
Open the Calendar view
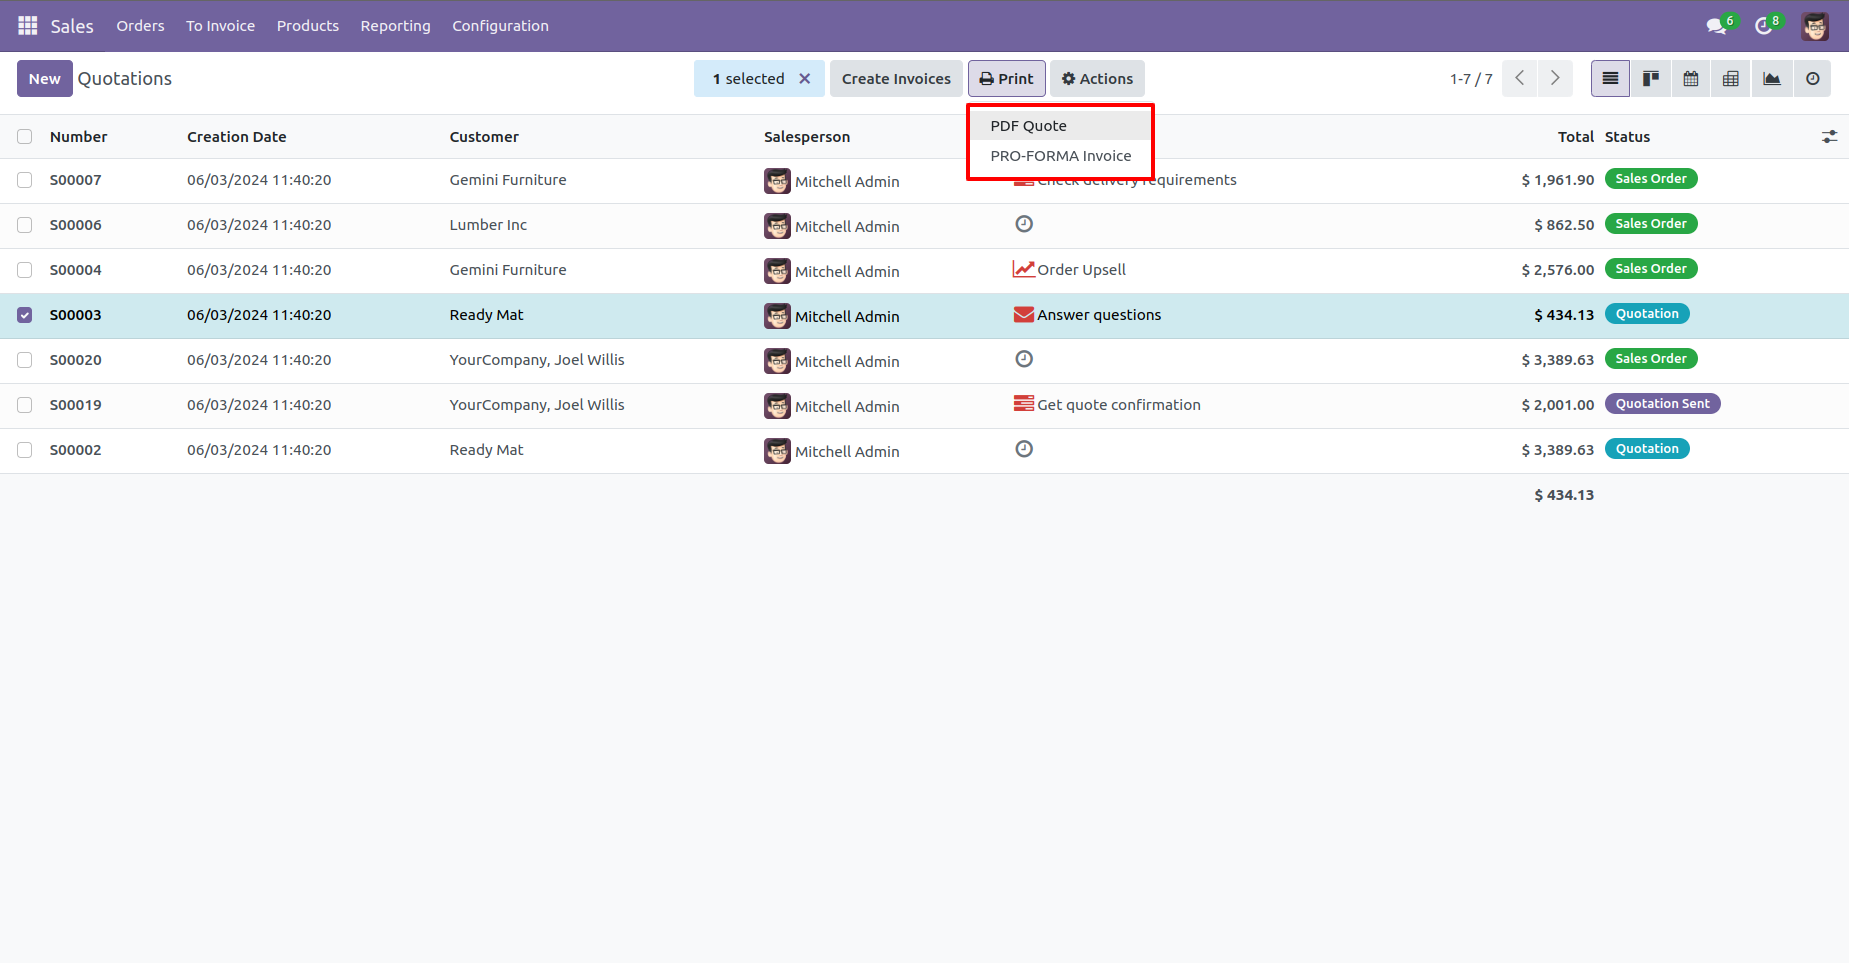point(1691,78)
